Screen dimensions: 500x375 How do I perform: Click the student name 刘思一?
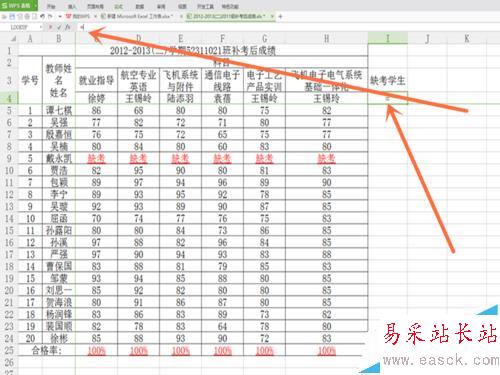pos(59,290)
